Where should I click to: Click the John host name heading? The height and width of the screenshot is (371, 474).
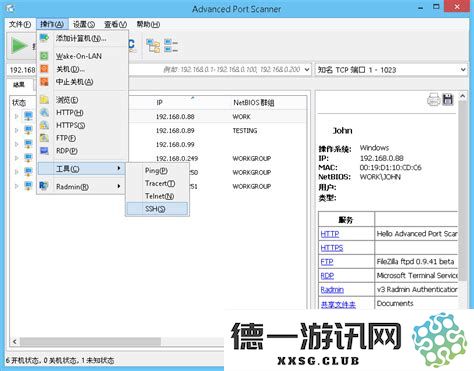[x=342, y=131]
